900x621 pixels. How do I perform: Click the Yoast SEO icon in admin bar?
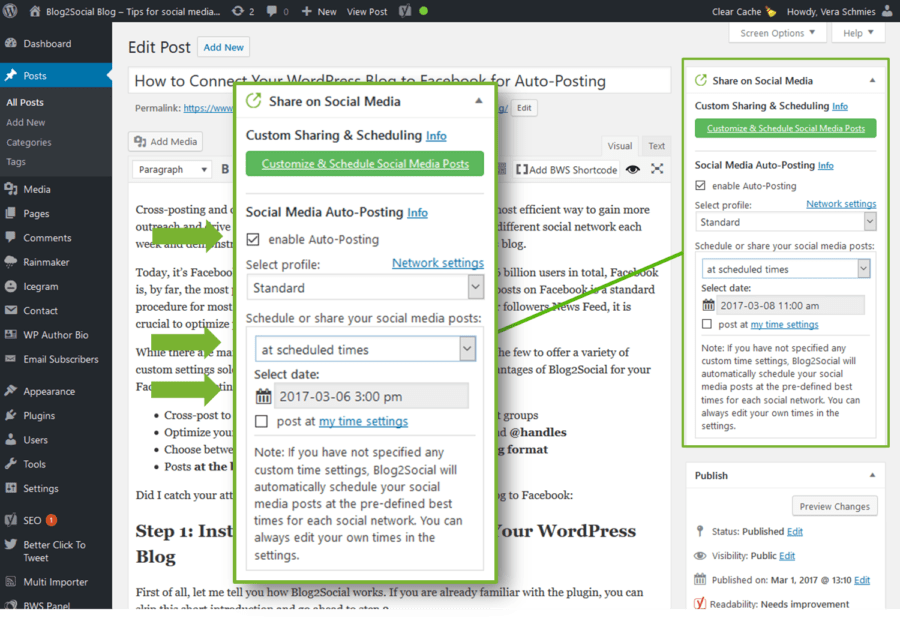click(405, 11)
